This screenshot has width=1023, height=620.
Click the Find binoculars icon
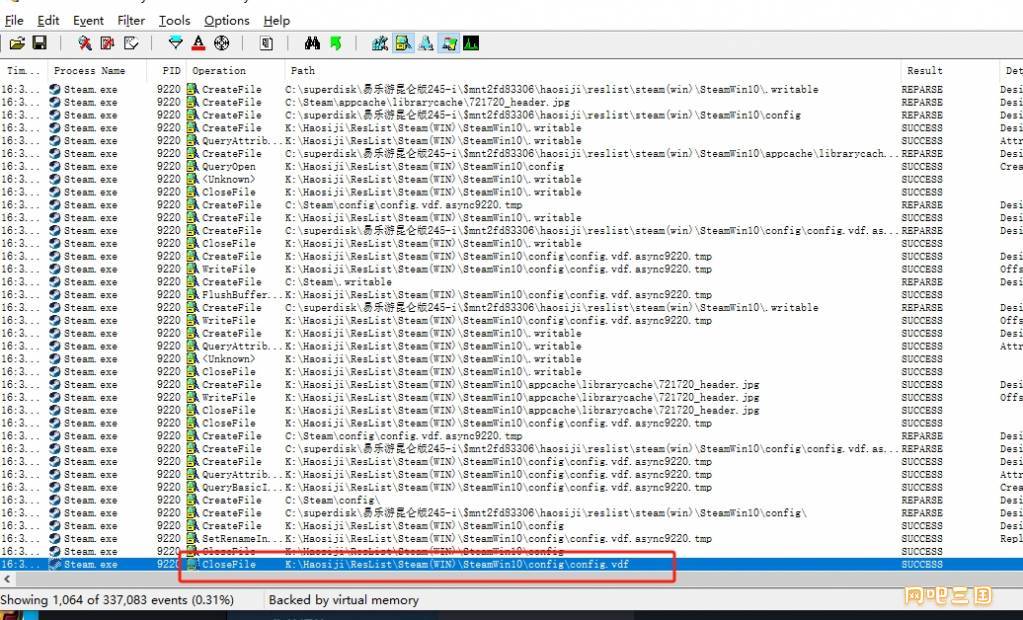pyautogui.click(x=312, y=43)
